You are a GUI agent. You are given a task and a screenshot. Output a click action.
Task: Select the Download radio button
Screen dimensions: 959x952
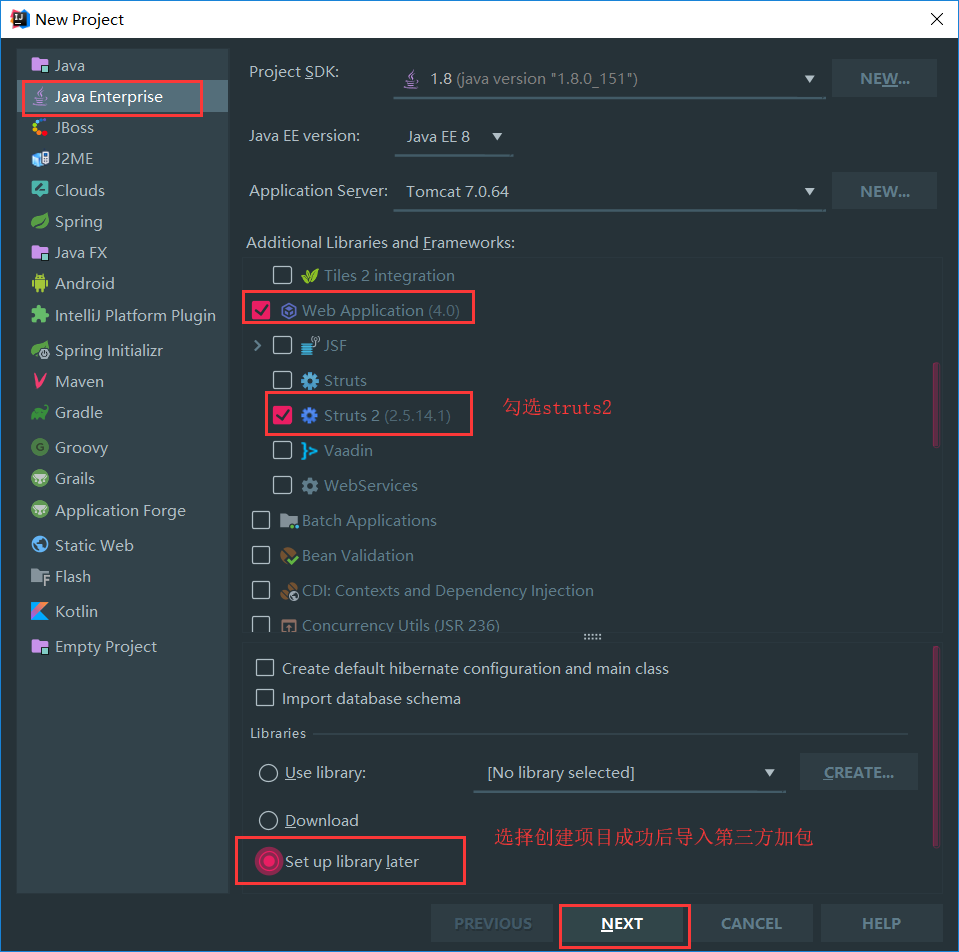point(268,820)
